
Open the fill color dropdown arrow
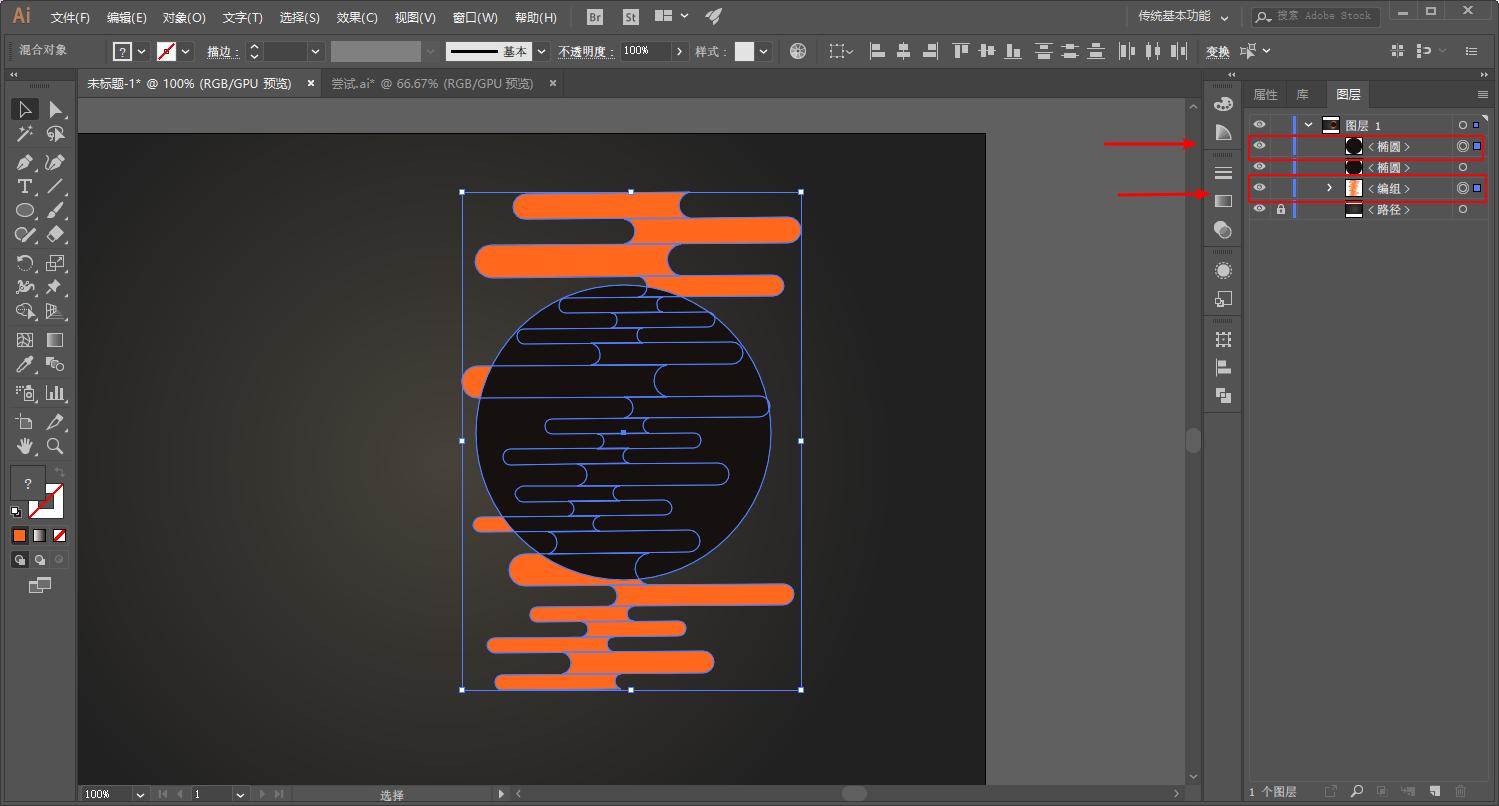tap(141, 51)
